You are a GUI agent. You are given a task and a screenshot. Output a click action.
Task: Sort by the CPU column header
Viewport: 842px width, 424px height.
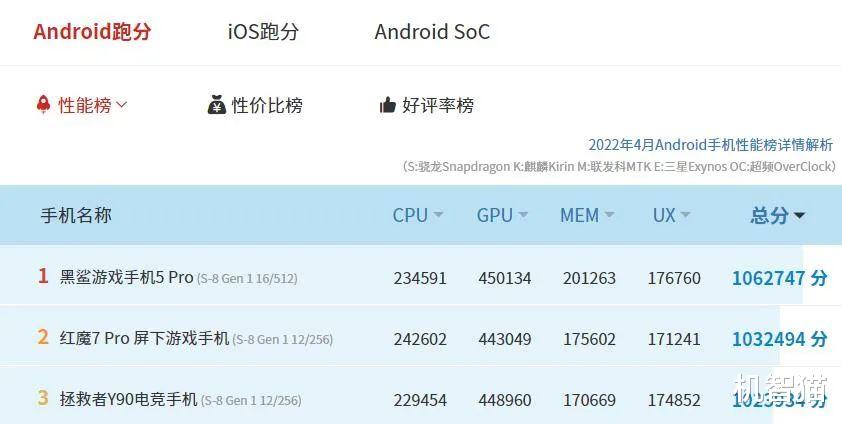pyautogui.click(x=410, y=215)
